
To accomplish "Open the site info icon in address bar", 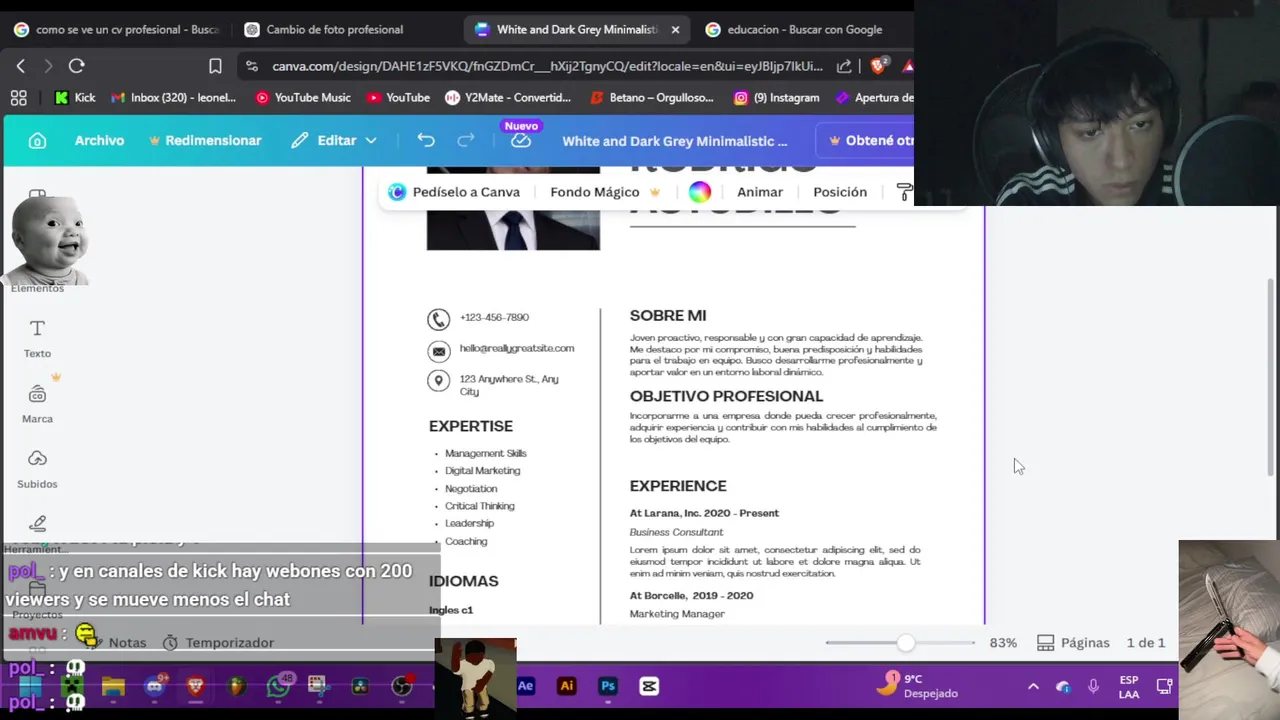I will pos(251,66).
